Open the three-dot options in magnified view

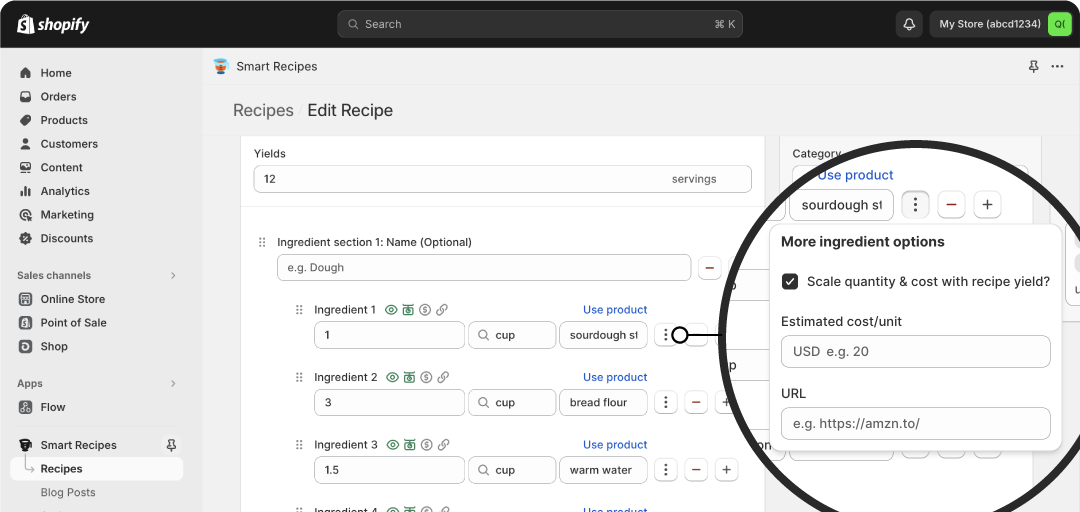pyautogui.click(x=915, y=205)
